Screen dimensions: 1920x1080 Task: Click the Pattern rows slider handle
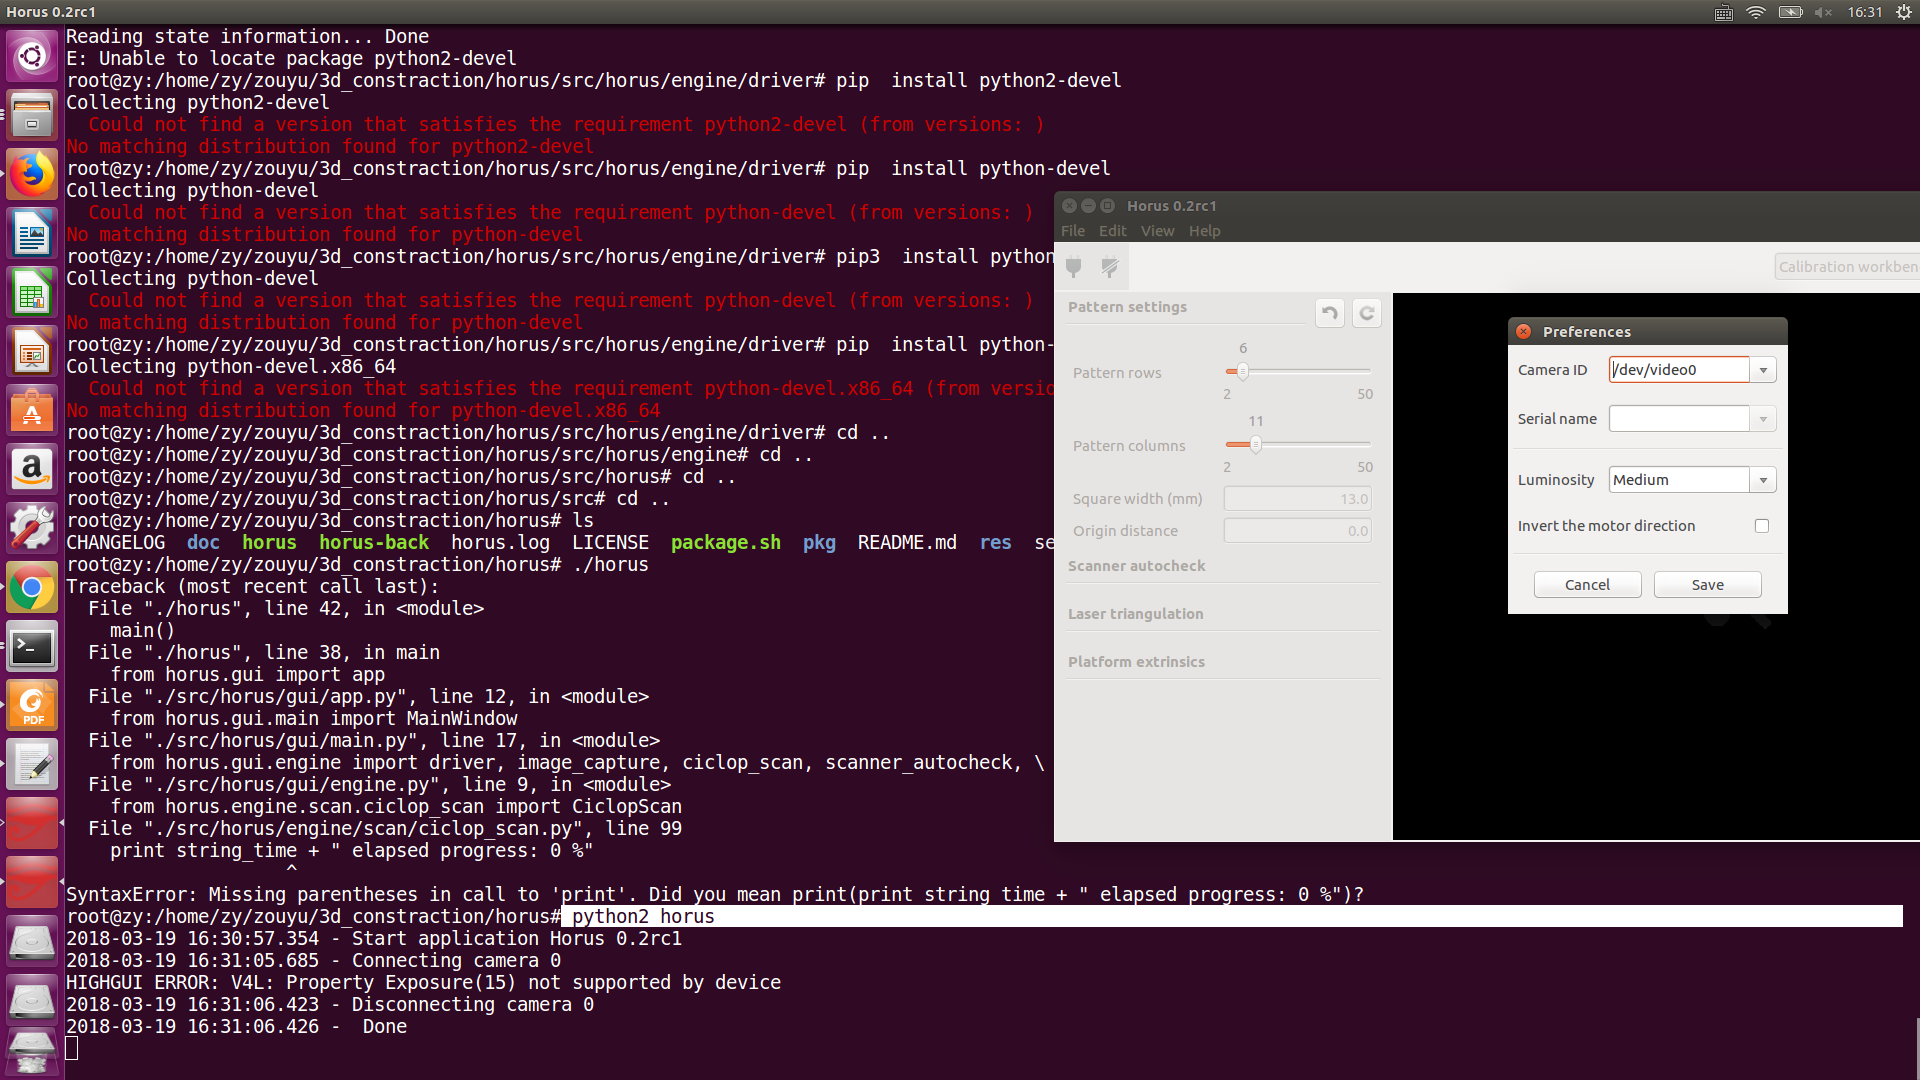1243,371
